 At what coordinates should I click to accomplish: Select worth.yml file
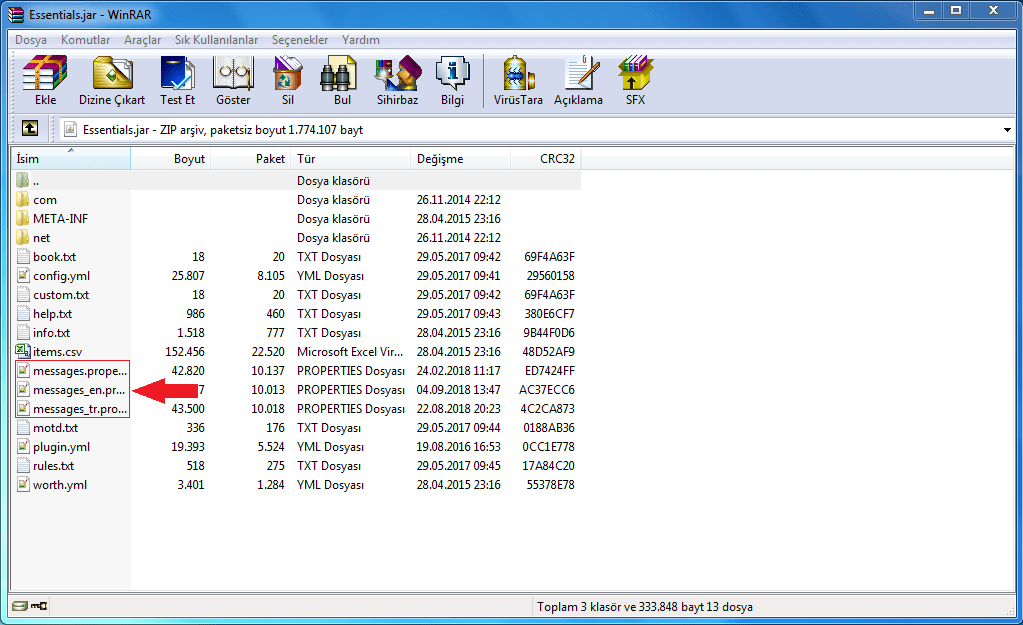59,485
